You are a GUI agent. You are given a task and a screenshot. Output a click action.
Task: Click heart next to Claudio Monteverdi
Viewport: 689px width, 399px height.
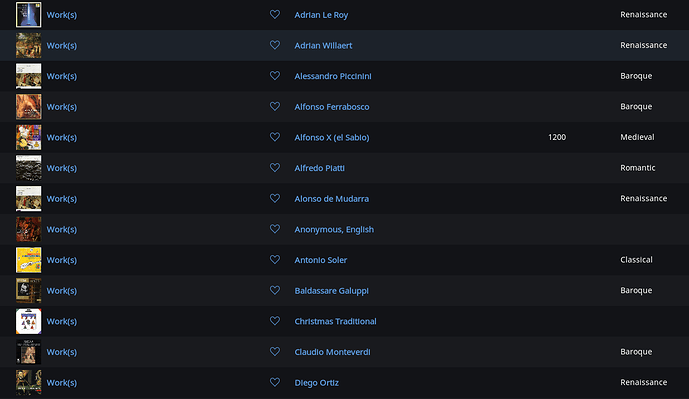pyautogui.click(x=275, y=352)
